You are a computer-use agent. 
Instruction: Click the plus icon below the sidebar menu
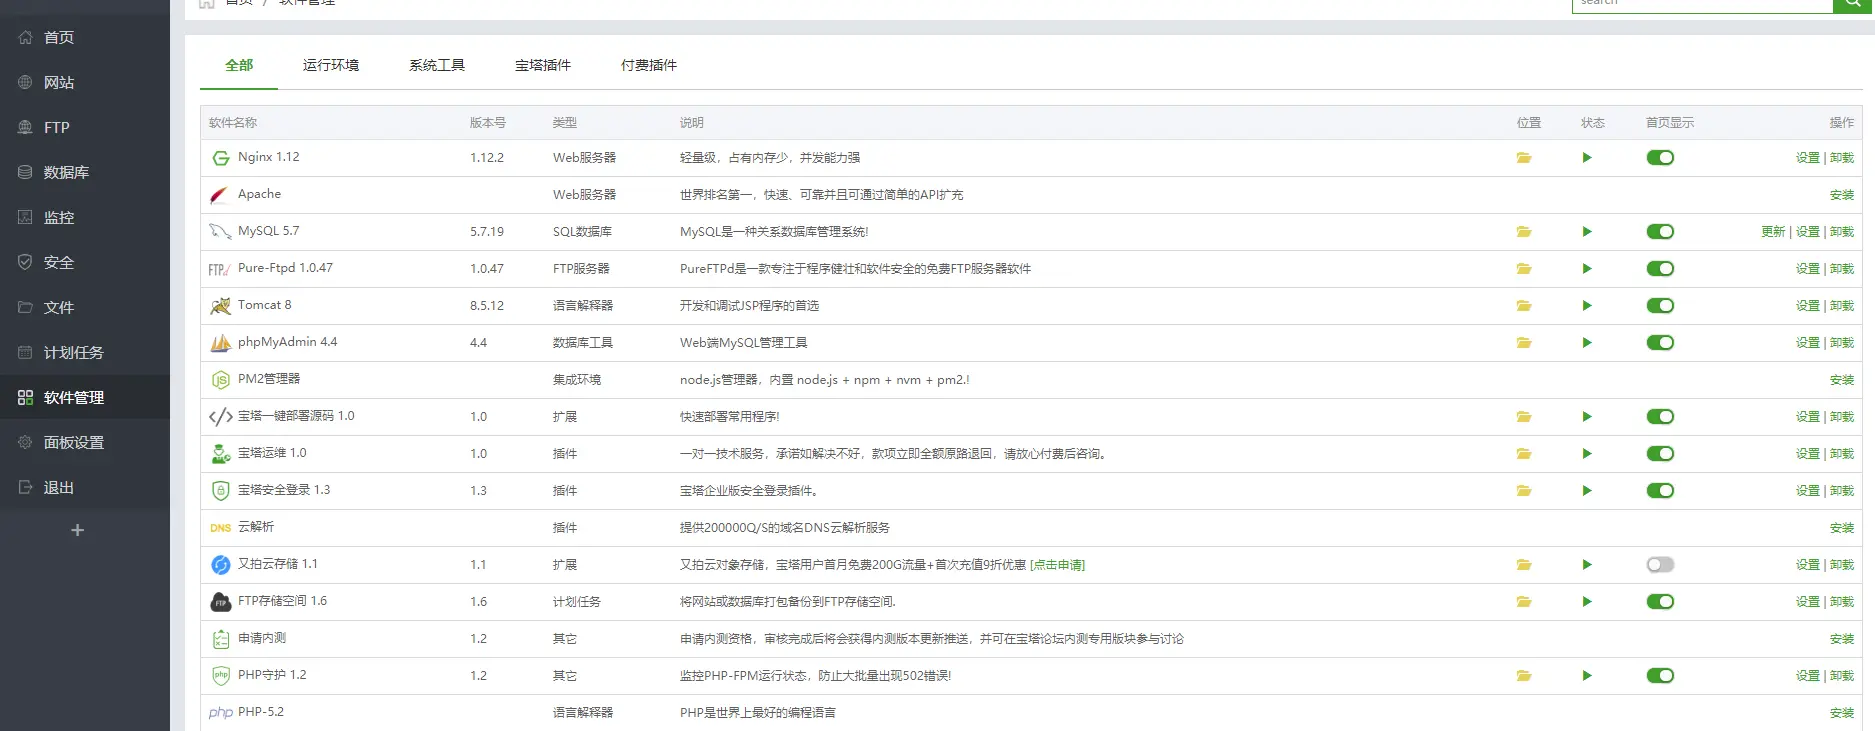point(77,530)
